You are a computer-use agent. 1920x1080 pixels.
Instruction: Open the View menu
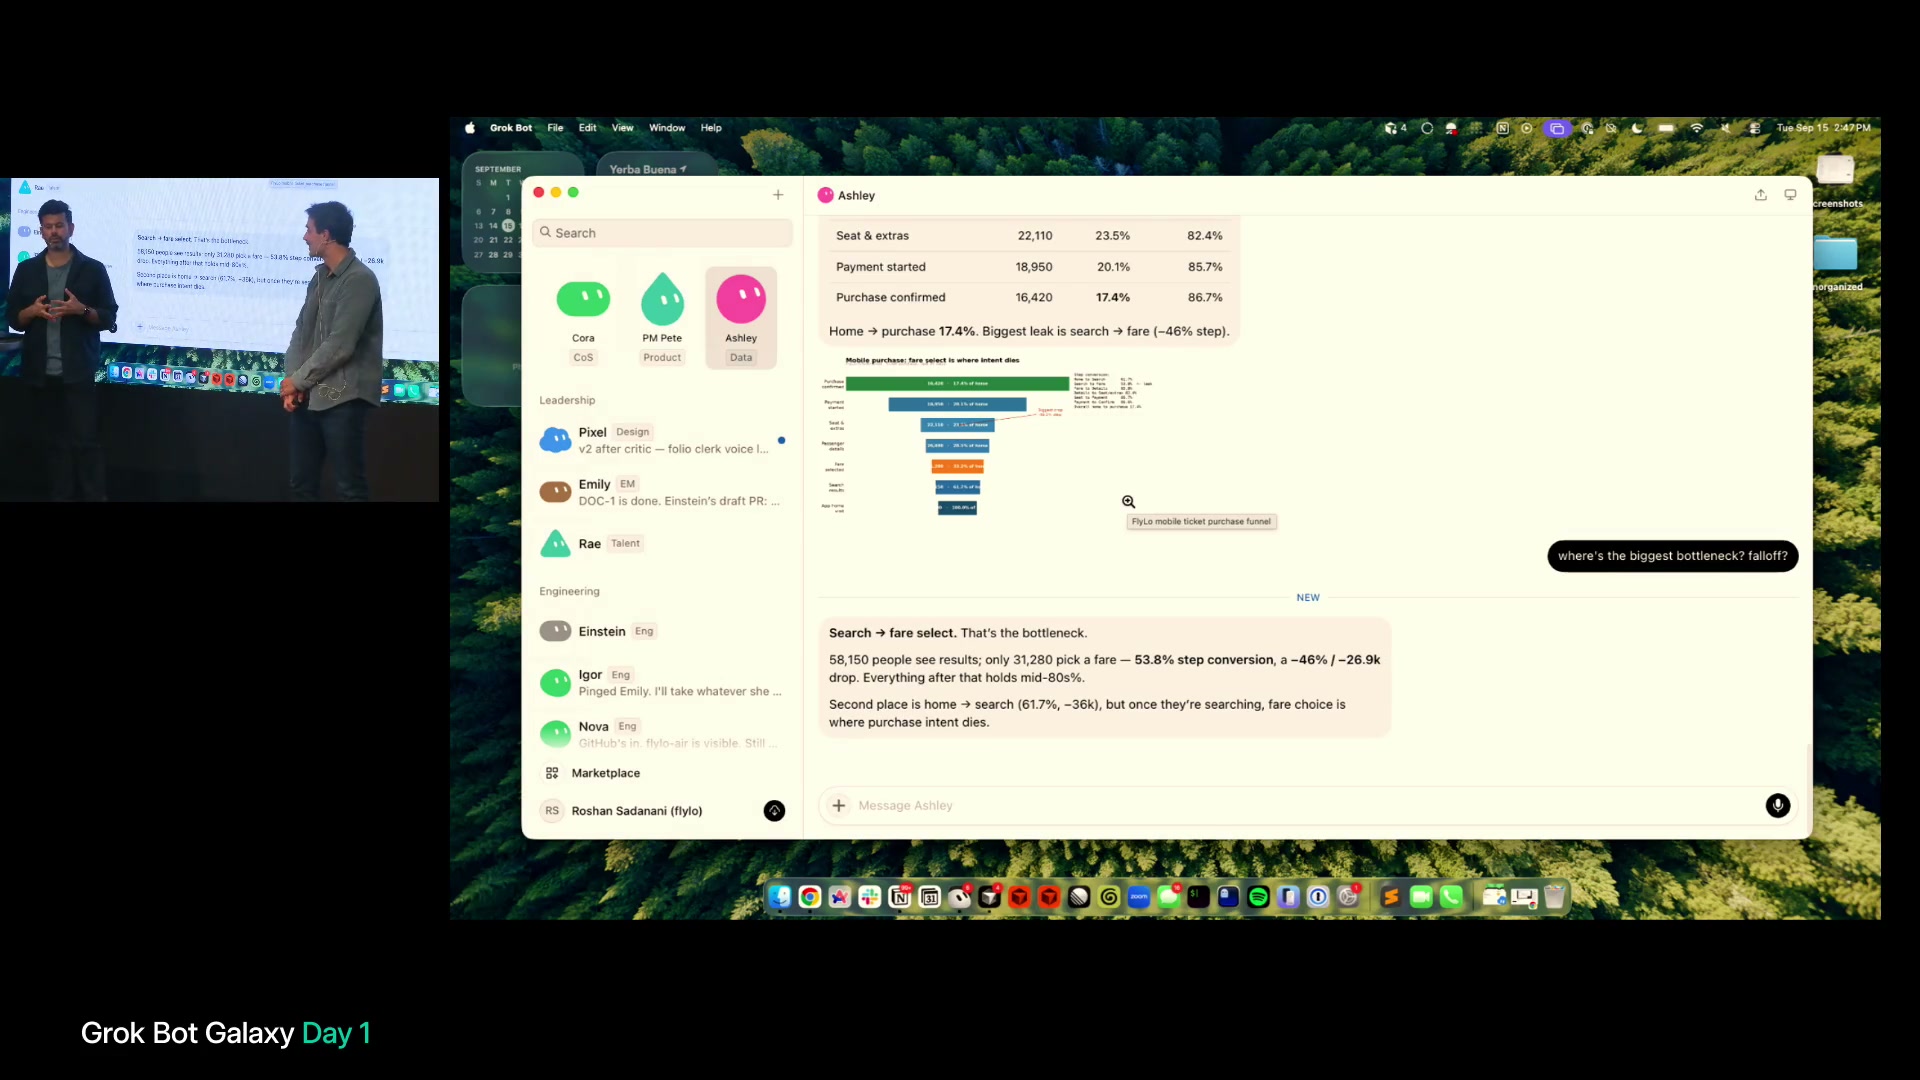coord(623,128)
